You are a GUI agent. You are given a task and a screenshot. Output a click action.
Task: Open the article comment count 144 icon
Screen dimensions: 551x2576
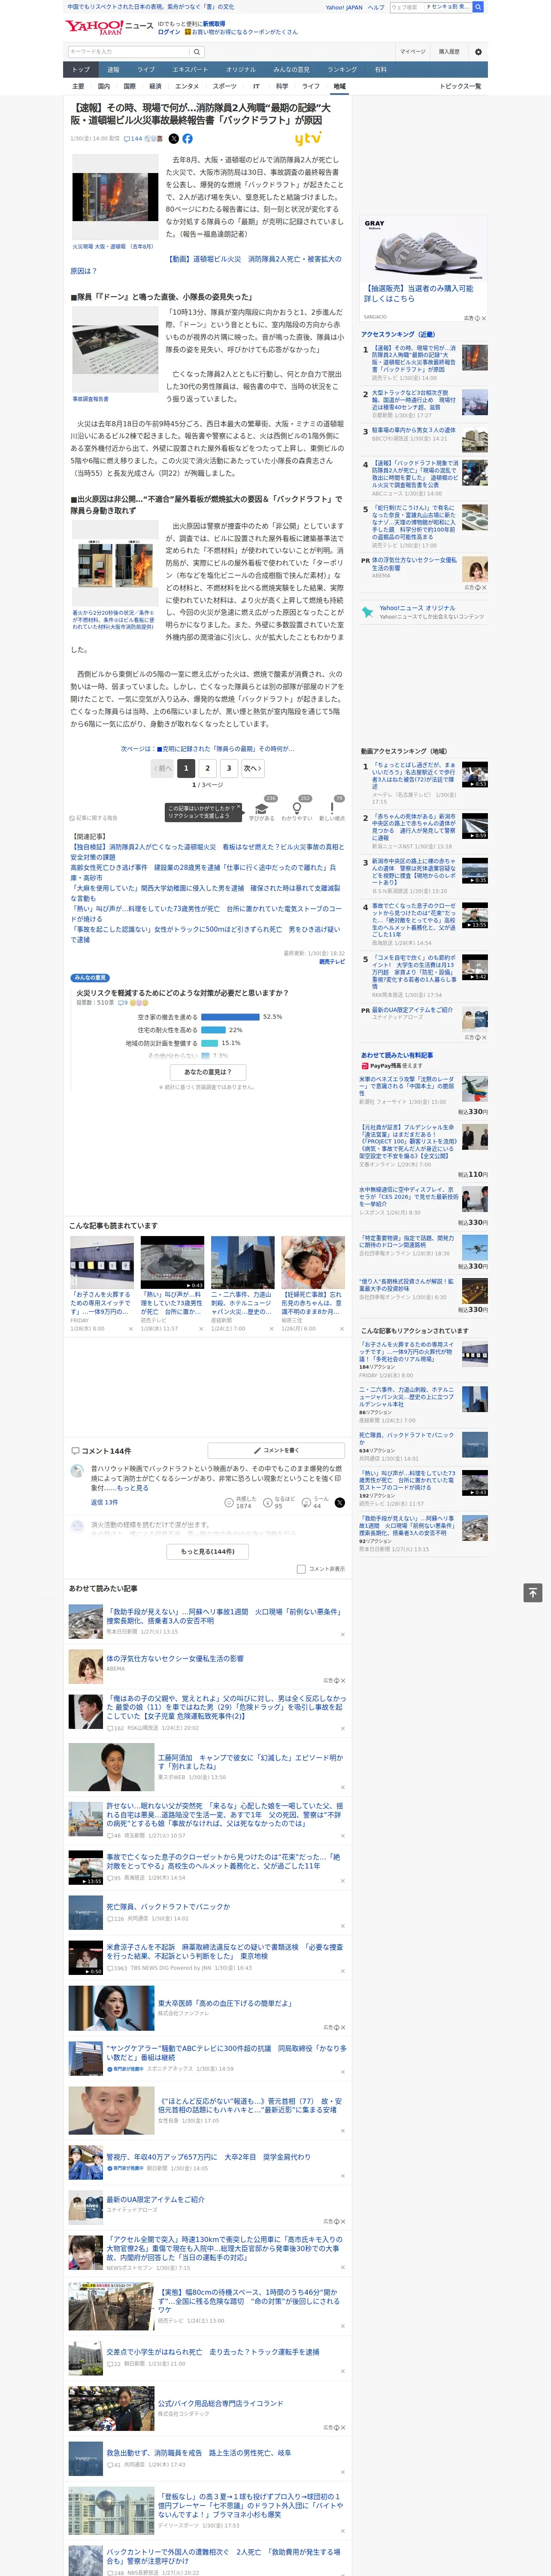pyautogui.click(x=133, y=139)
